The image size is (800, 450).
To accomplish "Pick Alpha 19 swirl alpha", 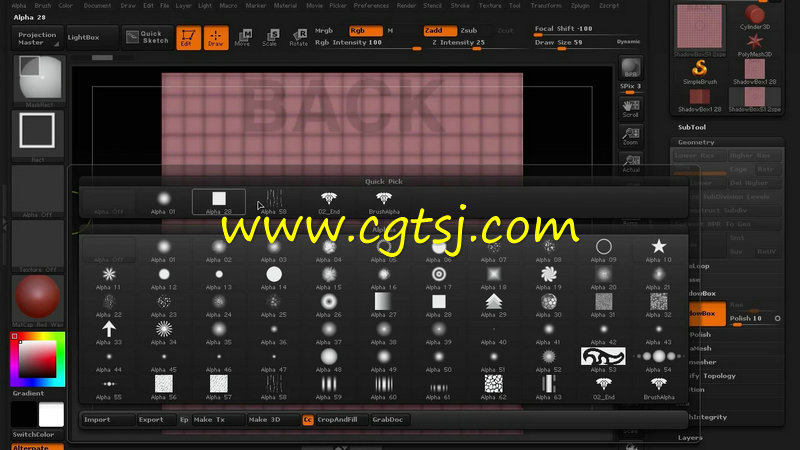I will (548, 278).
